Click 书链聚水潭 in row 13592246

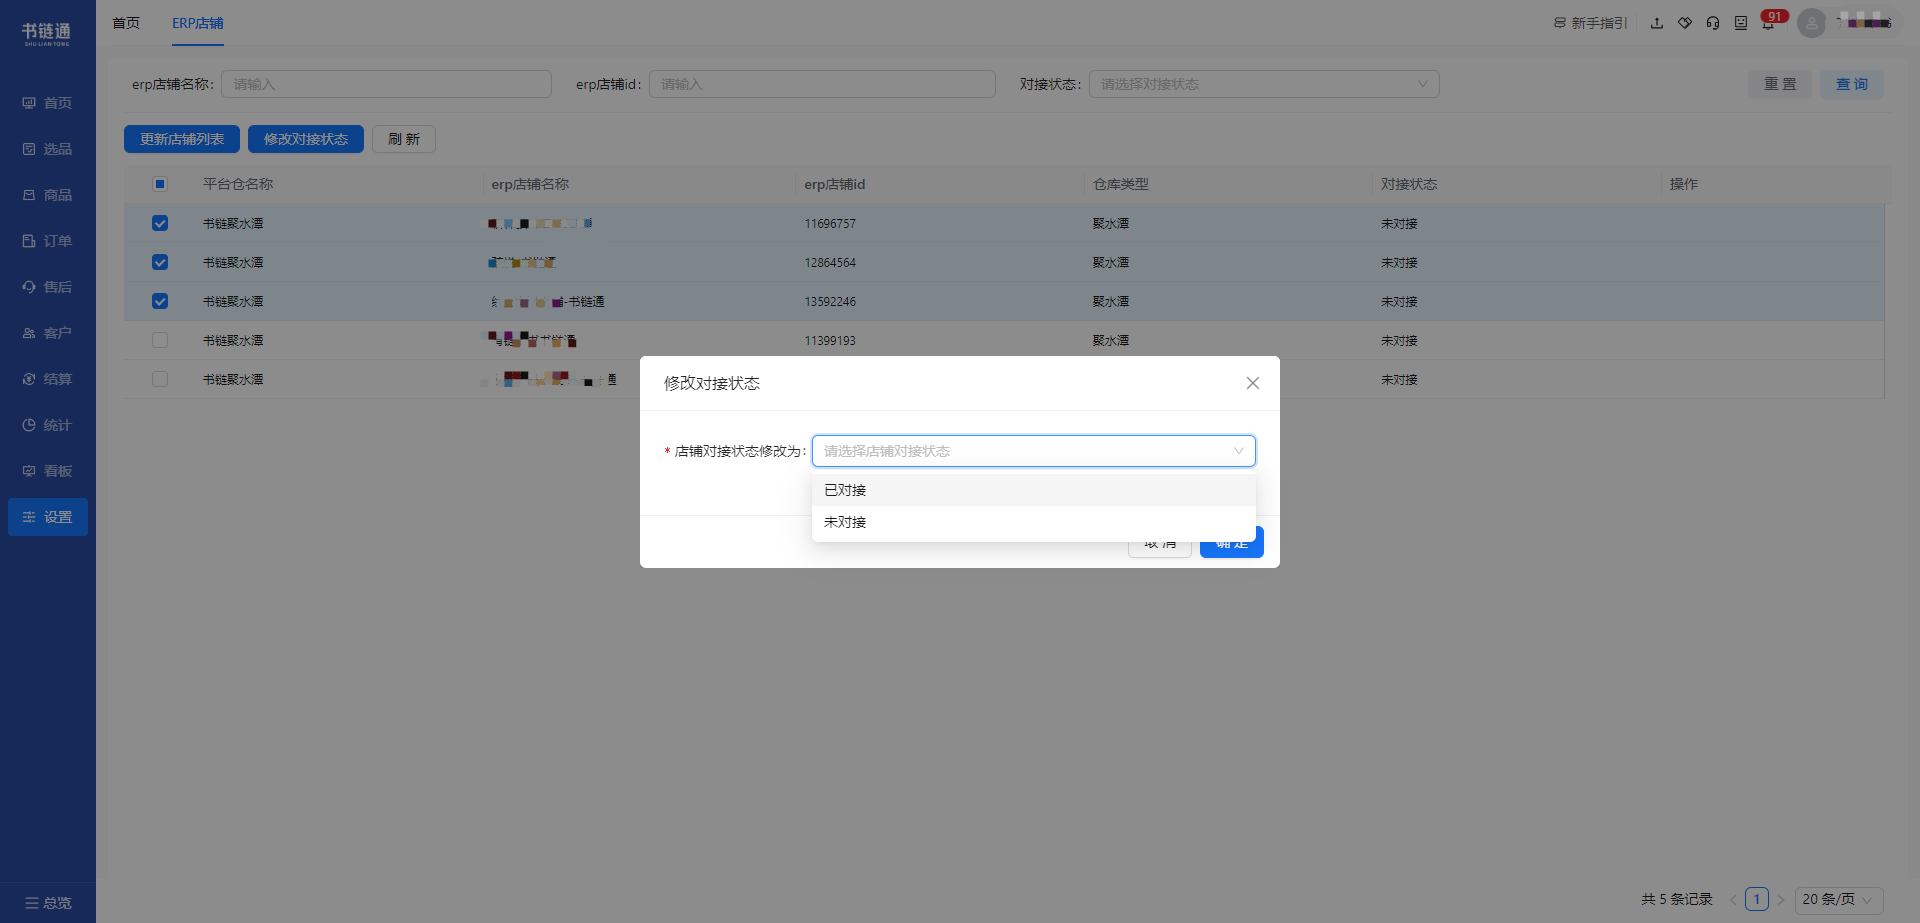pyautogui.click(x=233, y=302)
